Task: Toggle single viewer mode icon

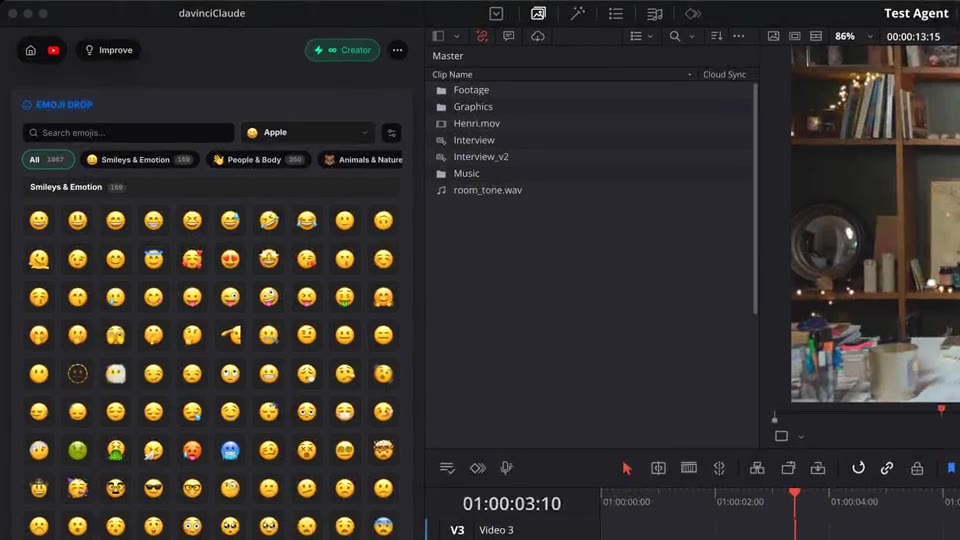Action: pos(773,36)
